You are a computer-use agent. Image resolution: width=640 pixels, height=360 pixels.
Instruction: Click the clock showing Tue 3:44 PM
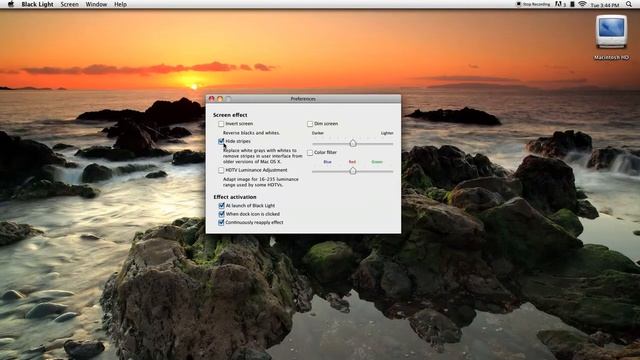coord(604,5)
